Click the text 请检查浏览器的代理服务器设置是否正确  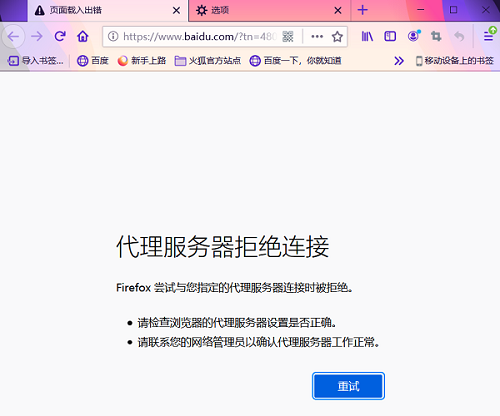pyautogui.click(x=237, y=323)
